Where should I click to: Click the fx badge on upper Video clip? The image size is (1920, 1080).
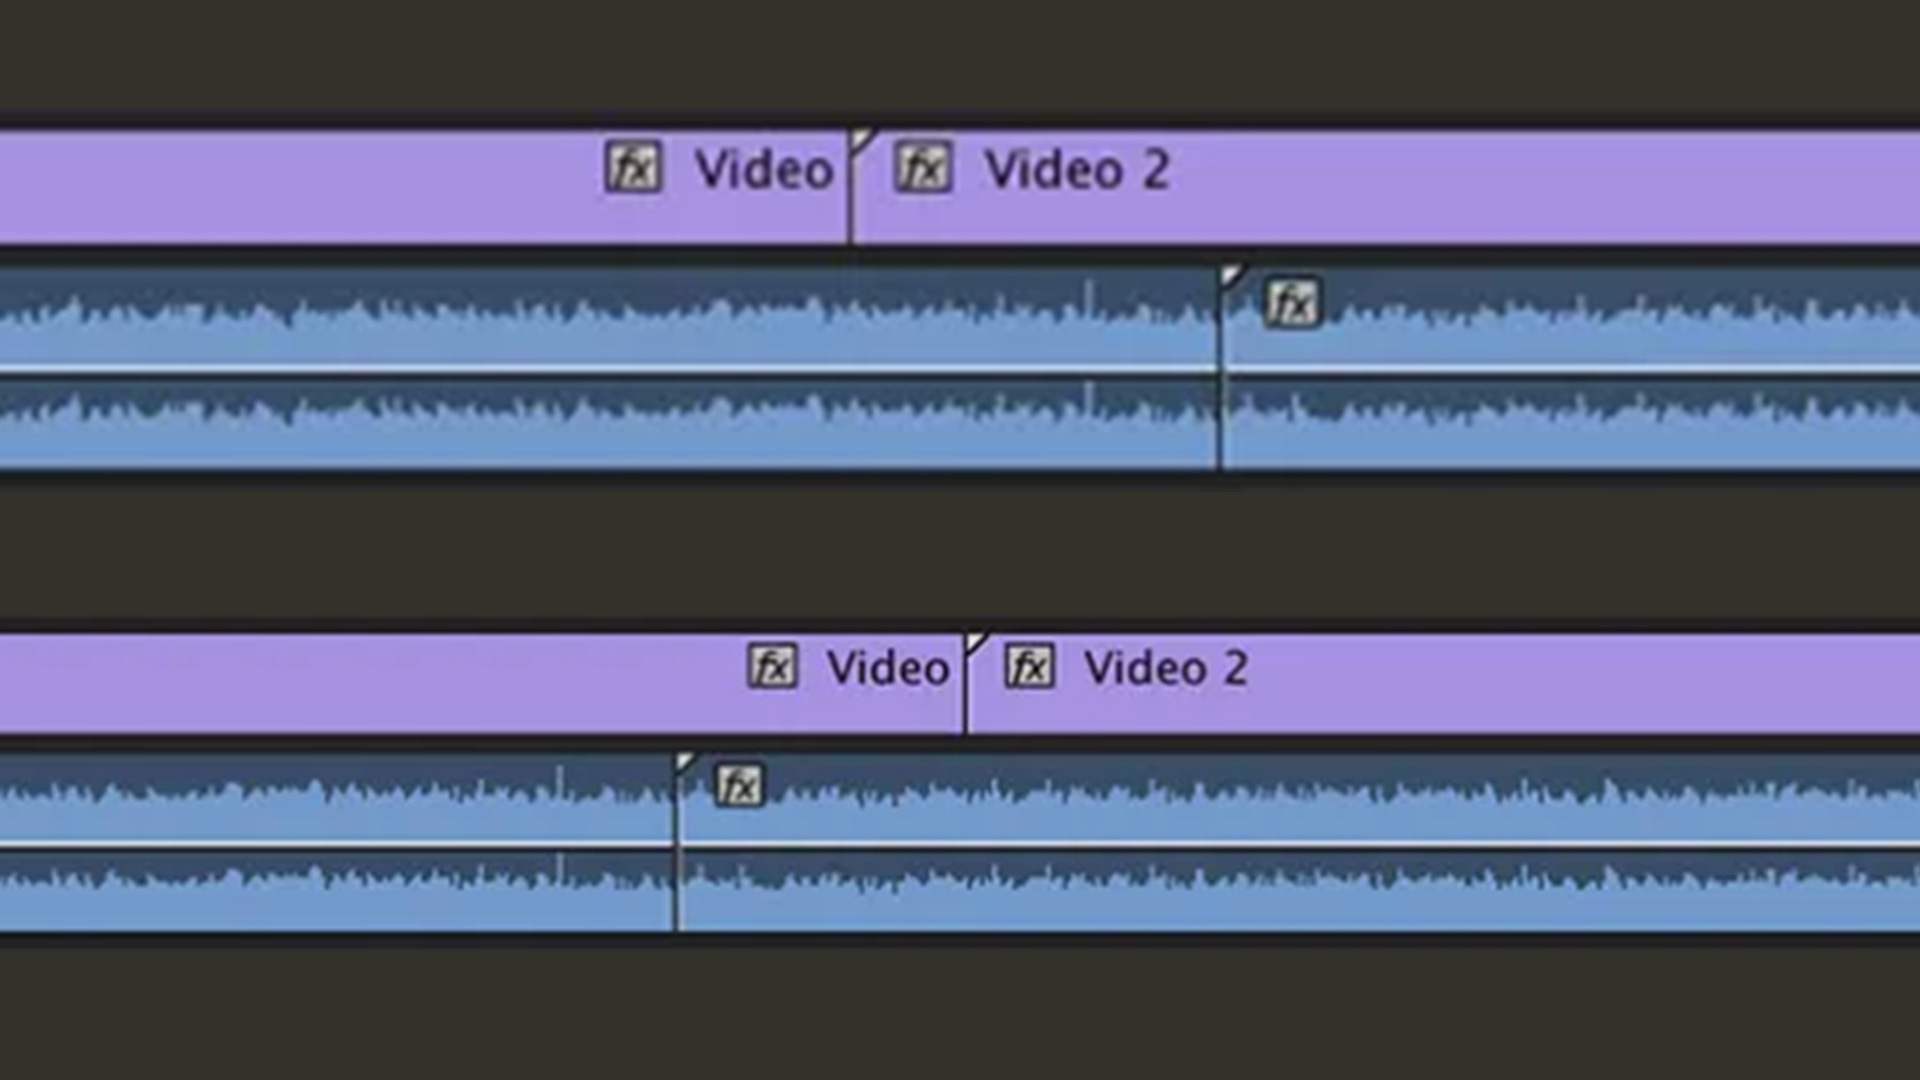633,167
